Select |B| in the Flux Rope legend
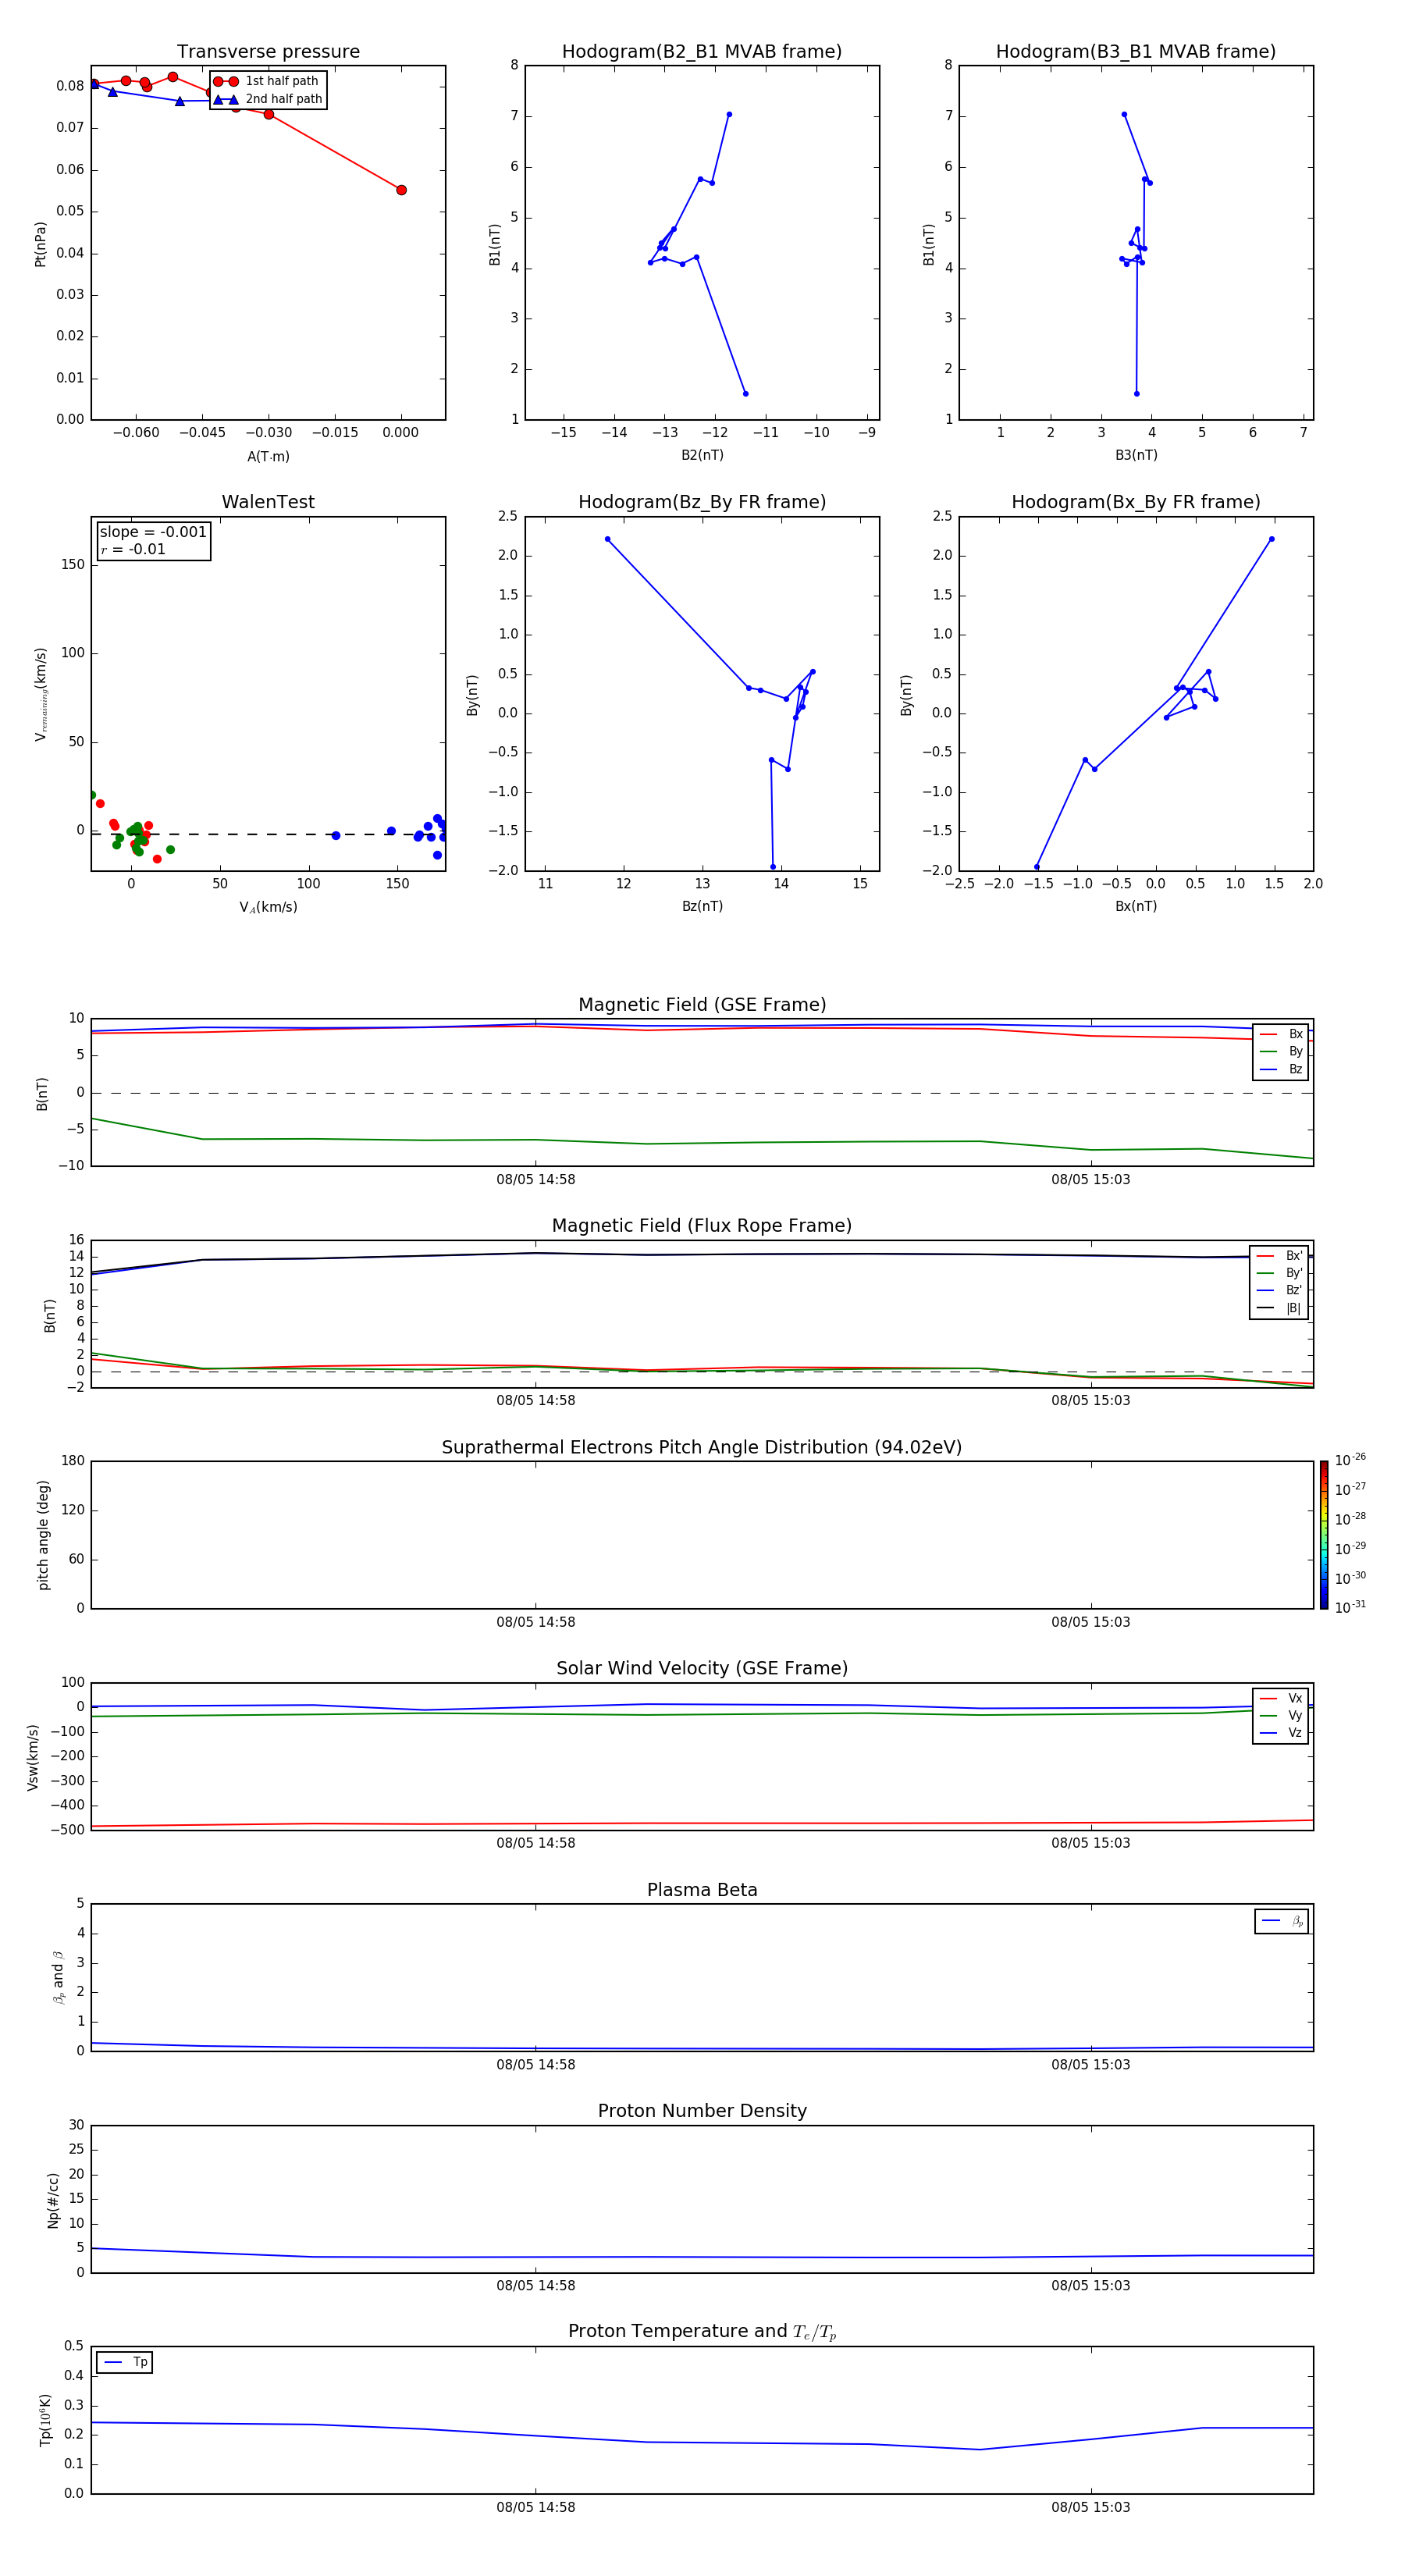Image resolution: width=1405 pixels, height=2576 pixels. pos(1279,1308)
